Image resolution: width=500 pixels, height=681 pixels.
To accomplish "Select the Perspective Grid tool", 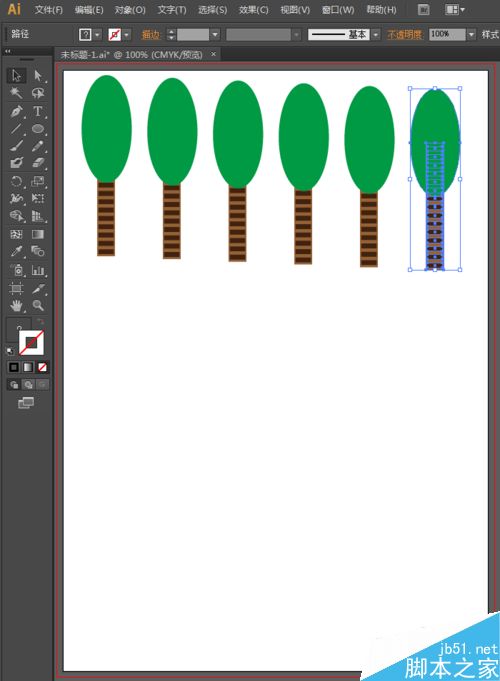I will 38,216.
